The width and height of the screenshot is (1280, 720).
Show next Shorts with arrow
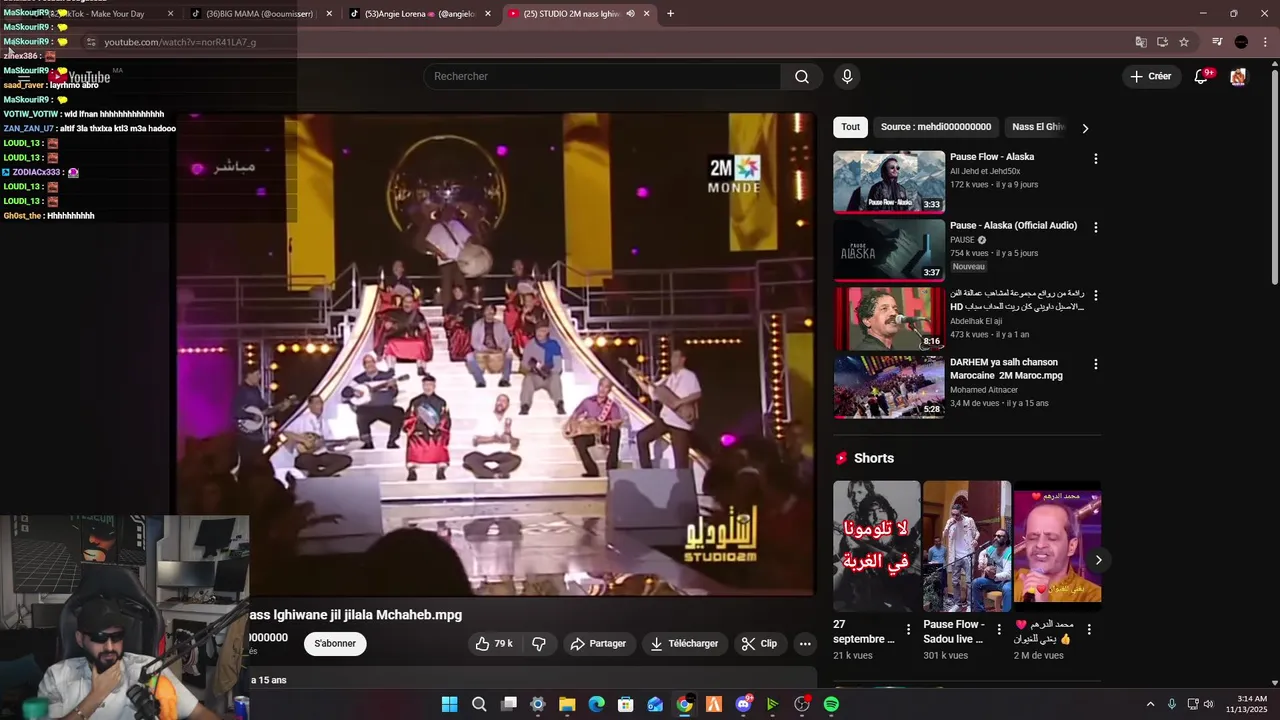[1098, 560]
